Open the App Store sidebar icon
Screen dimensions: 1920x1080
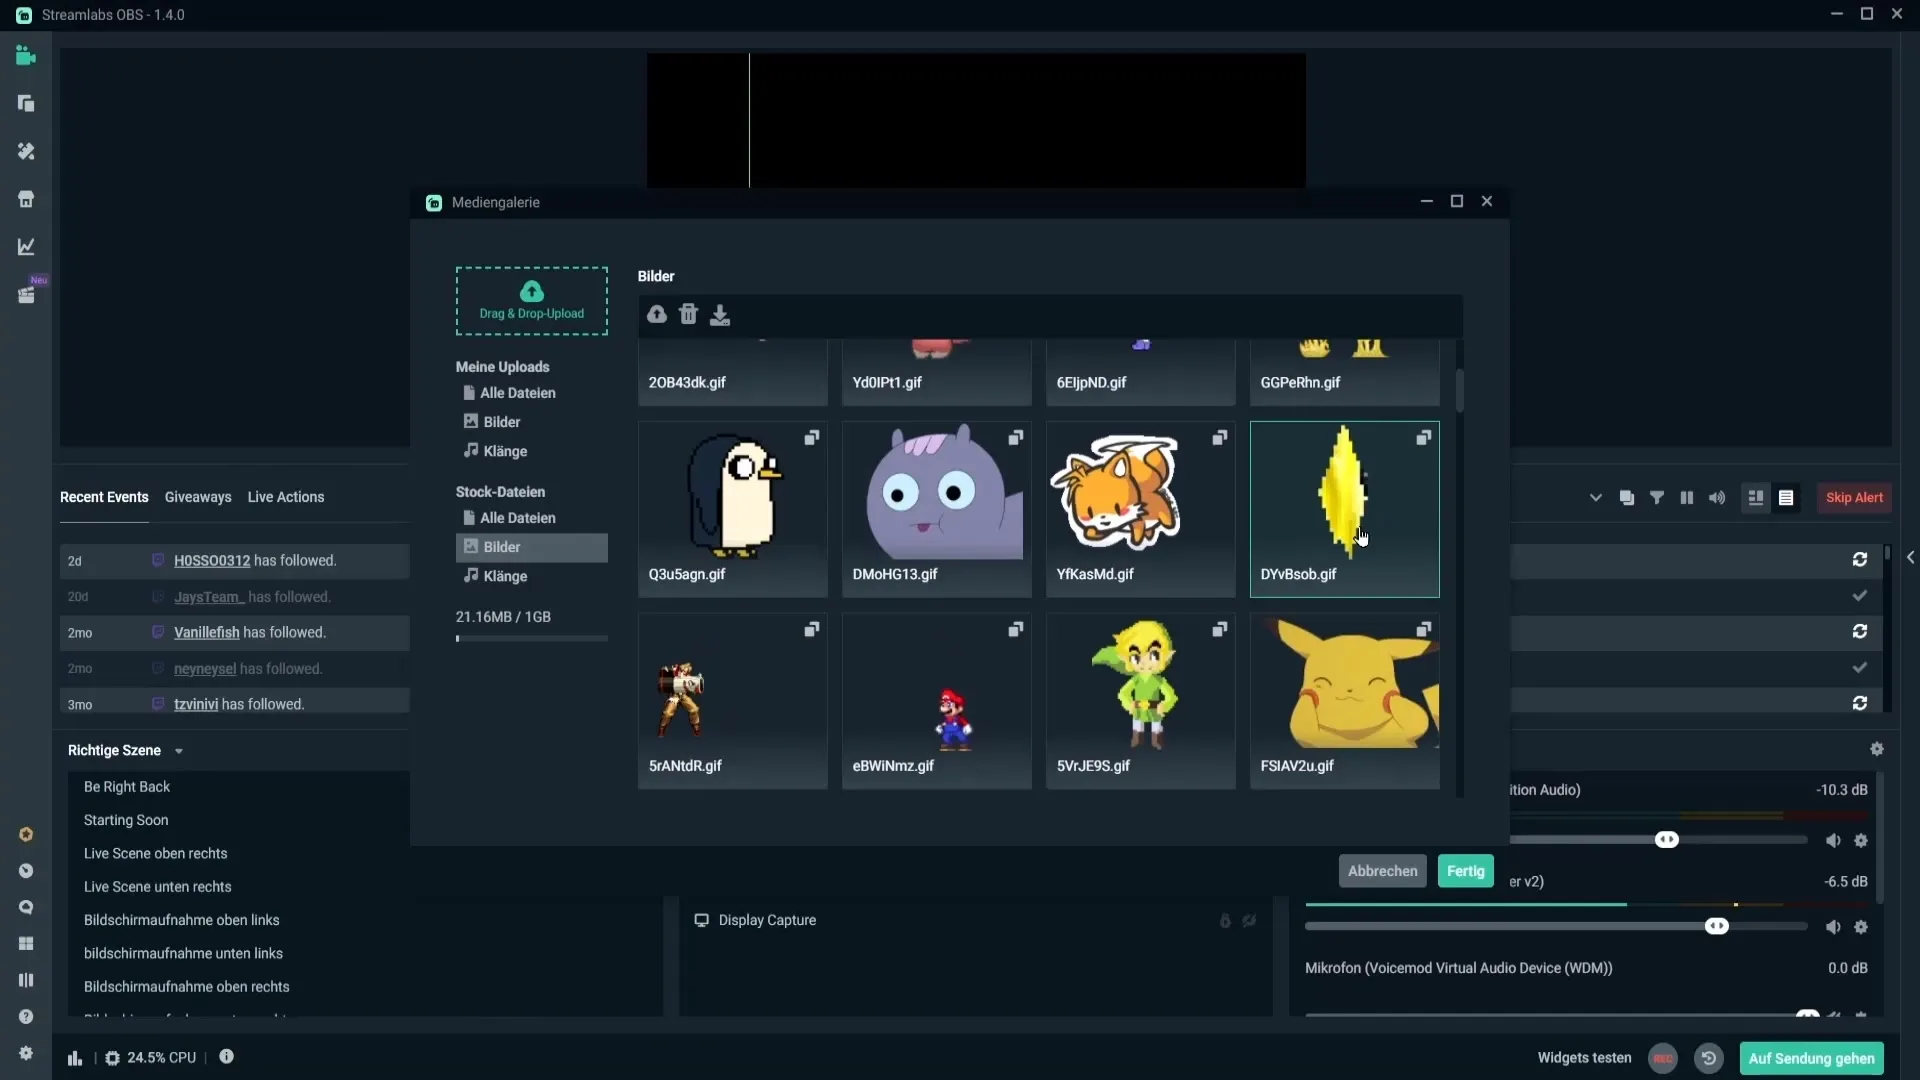(x=26, y=199)
